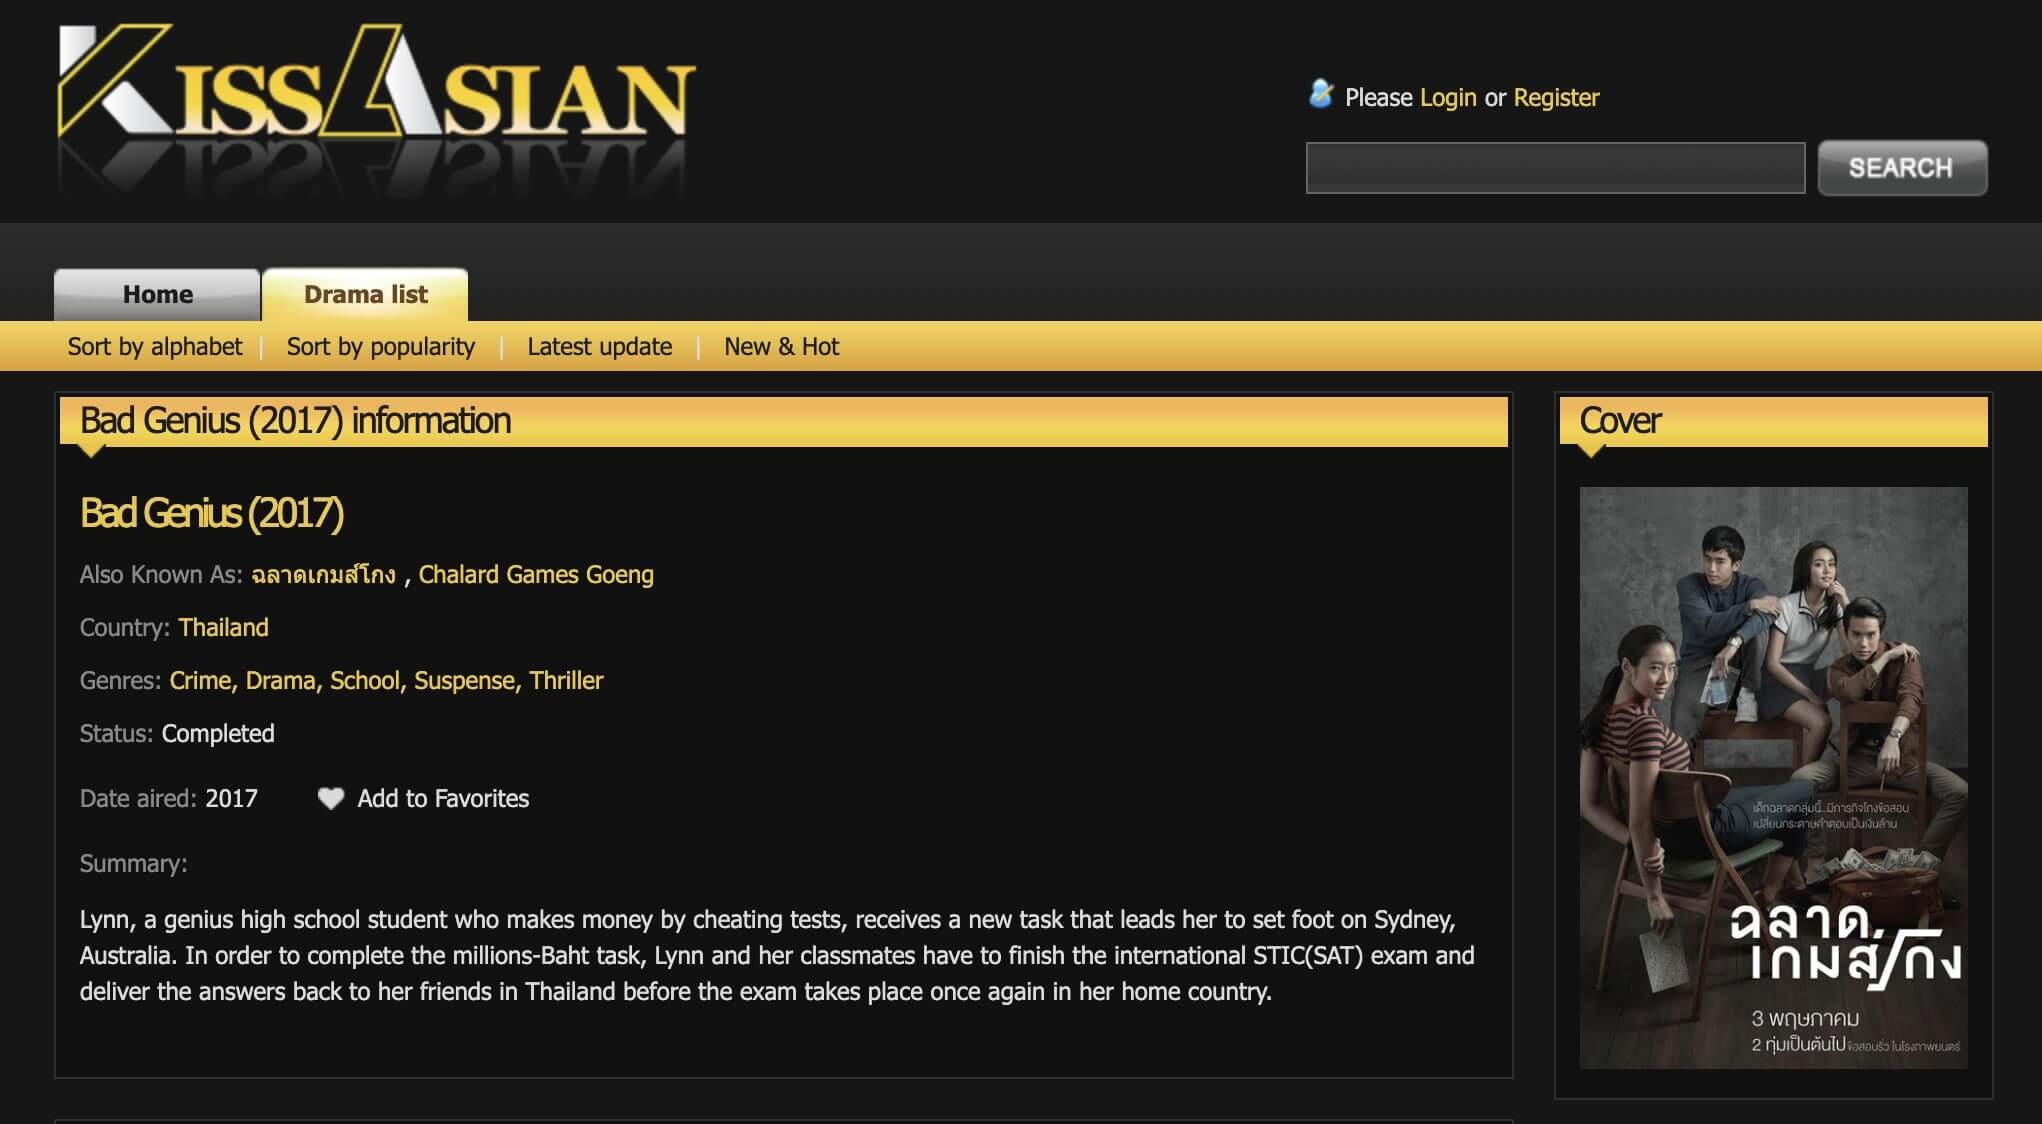Click Add to Favorites text
2042x1124 pixels.
click(443, 798)
